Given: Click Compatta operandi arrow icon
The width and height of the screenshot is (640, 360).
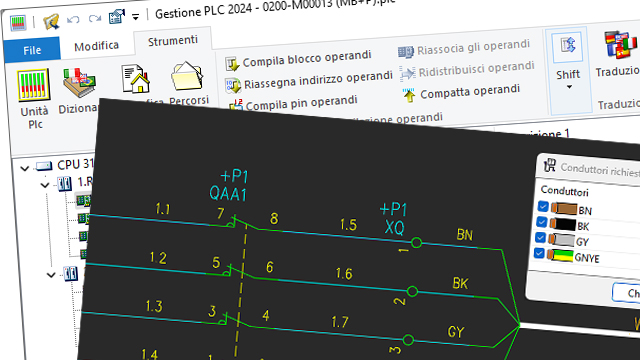Looking at the screenshot, I should (409, 95).
